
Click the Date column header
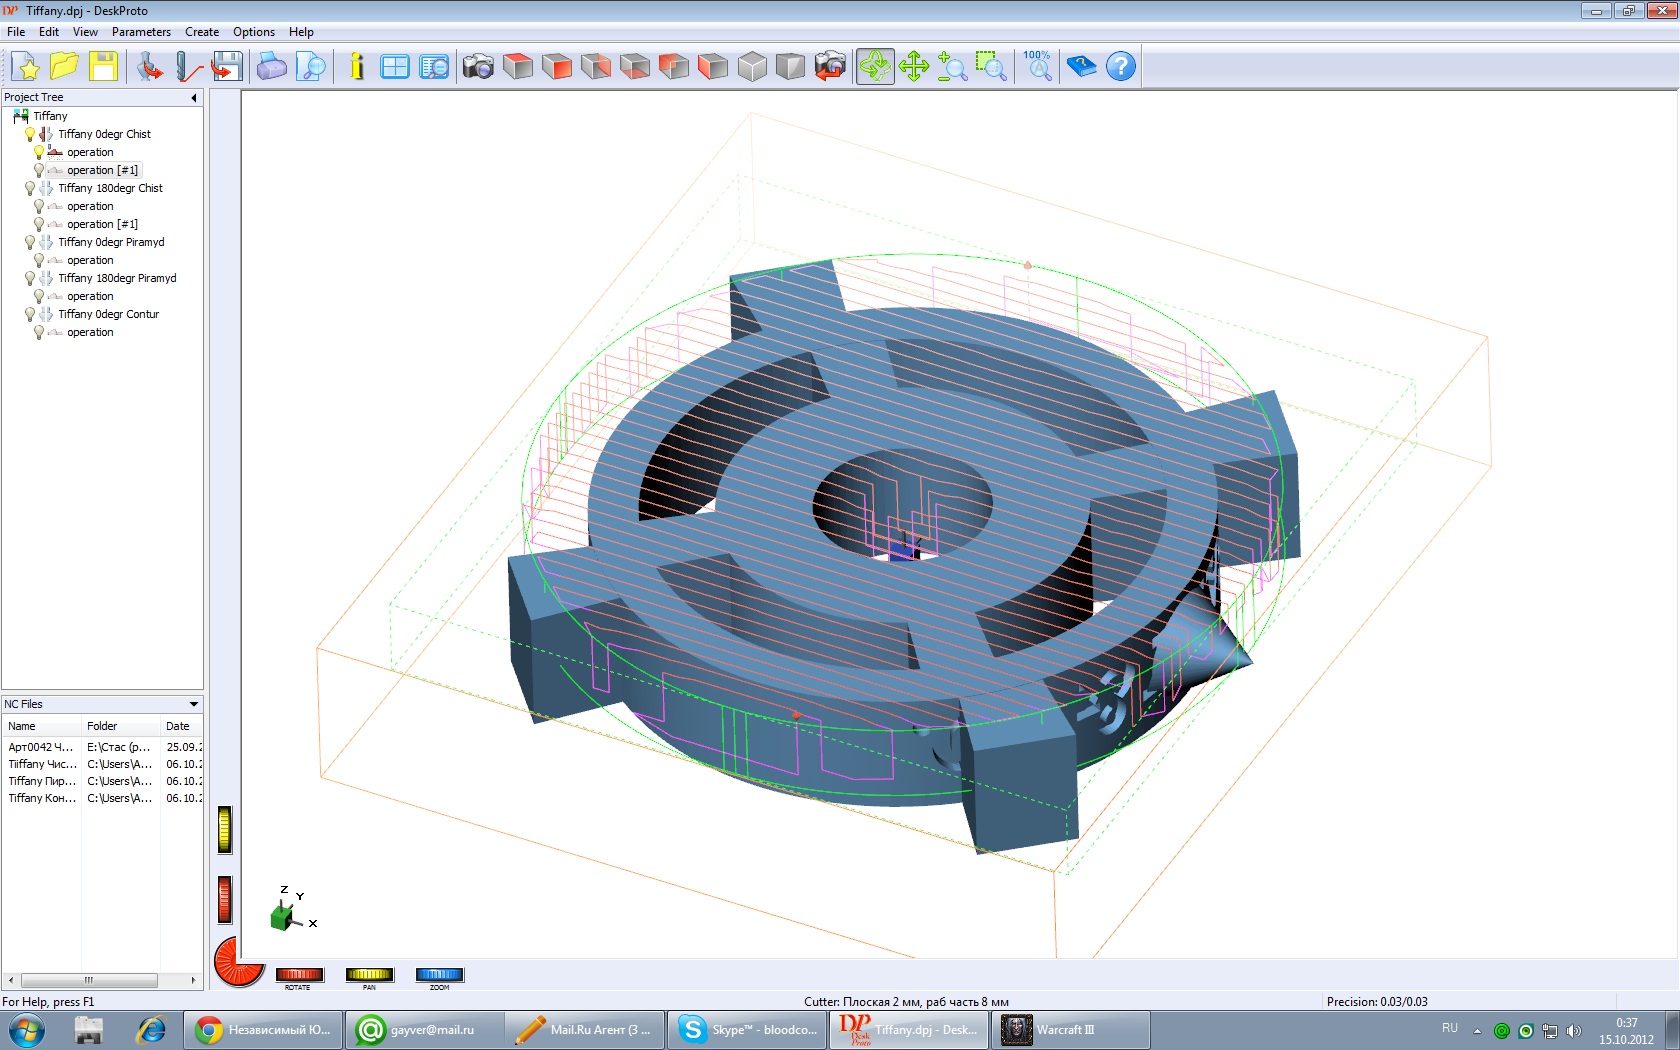178,726
